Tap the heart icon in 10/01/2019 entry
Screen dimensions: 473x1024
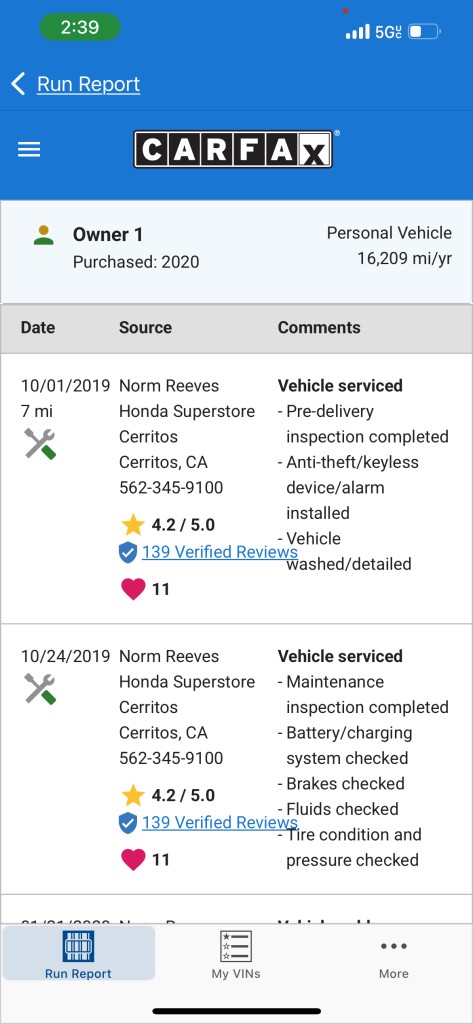(x=133, y=589)
